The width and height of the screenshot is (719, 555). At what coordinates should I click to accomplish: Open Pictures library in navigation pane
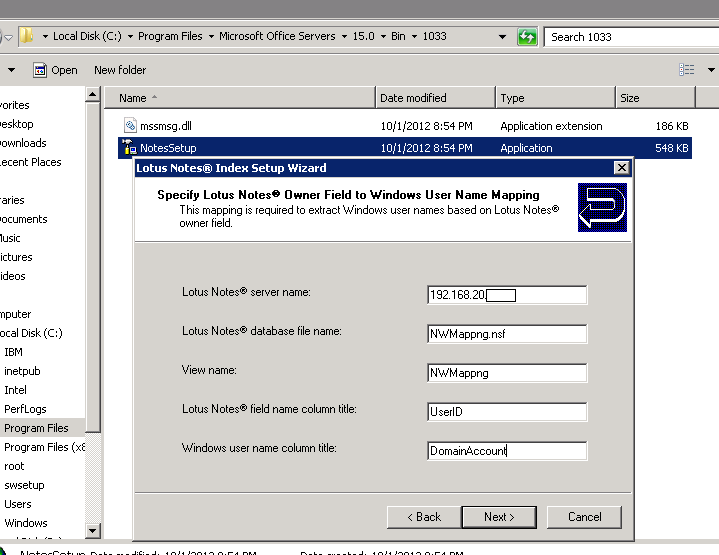(x=16, y=257)
